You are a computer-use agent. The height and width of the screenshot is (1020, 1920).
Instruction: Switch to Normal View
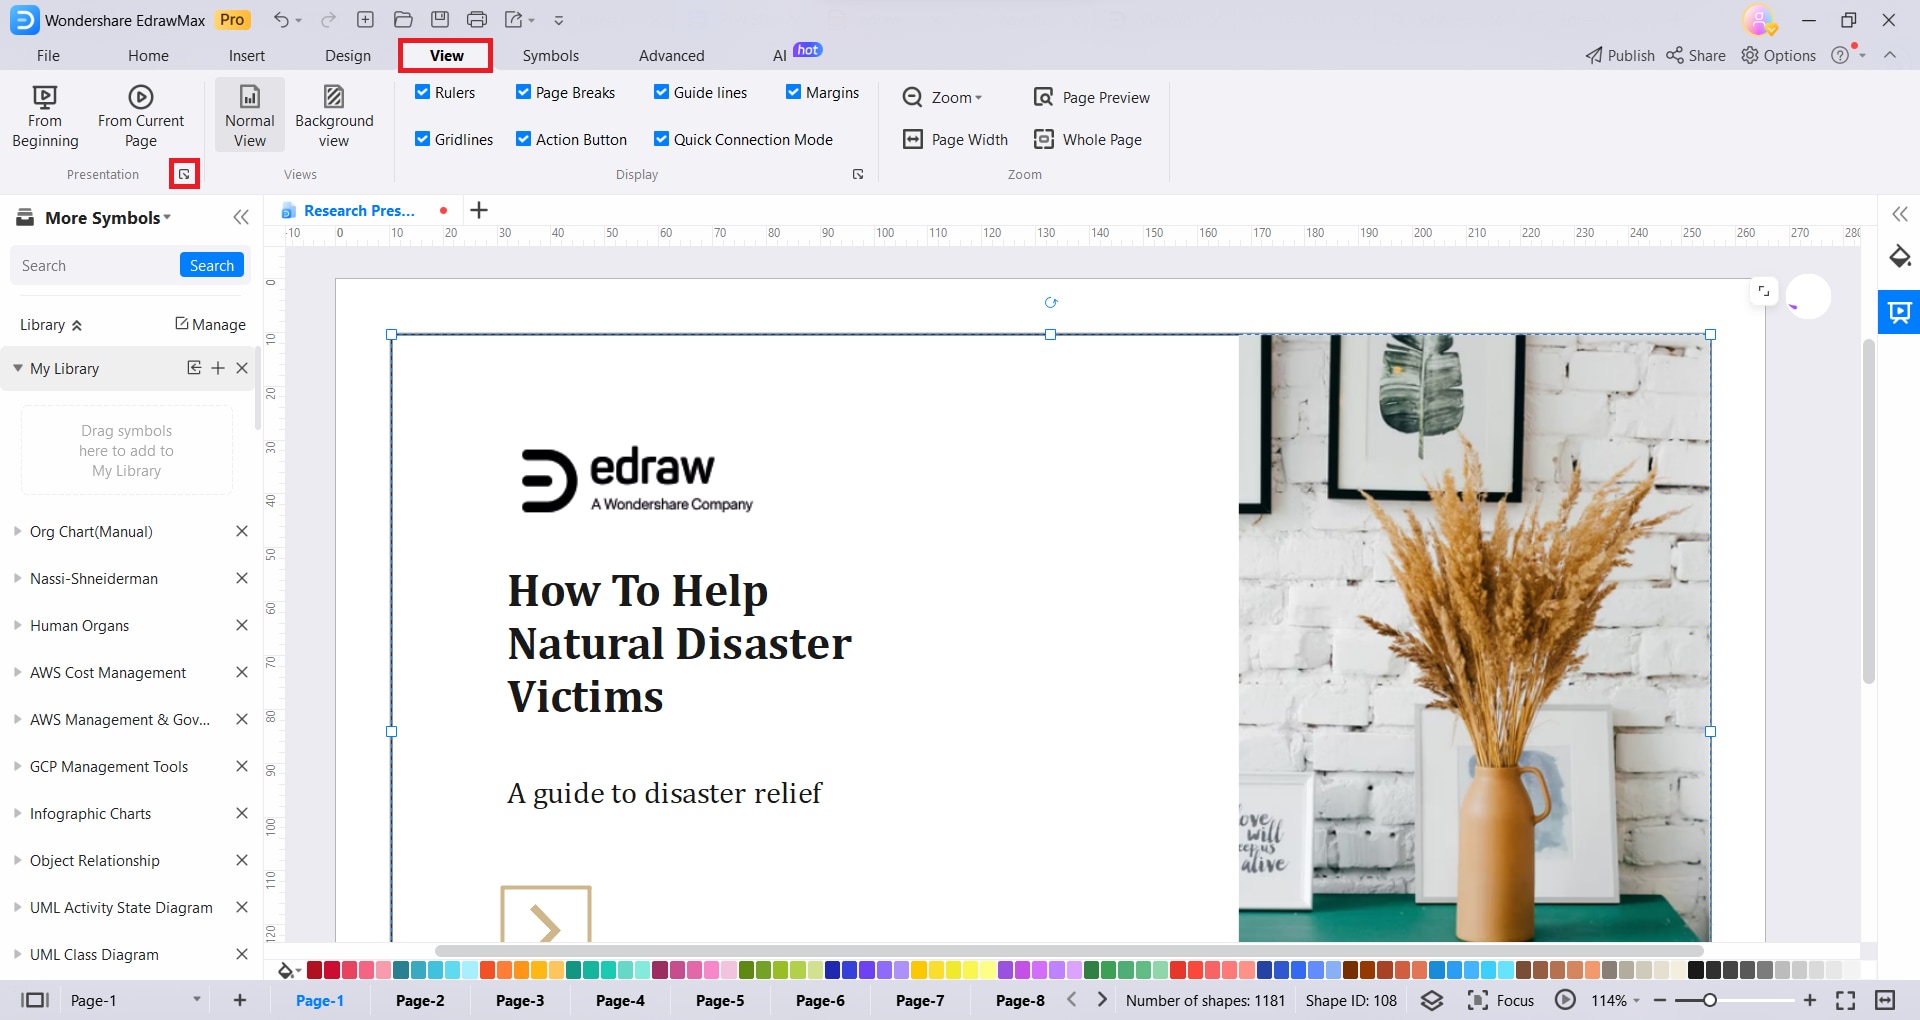[250, 117]
